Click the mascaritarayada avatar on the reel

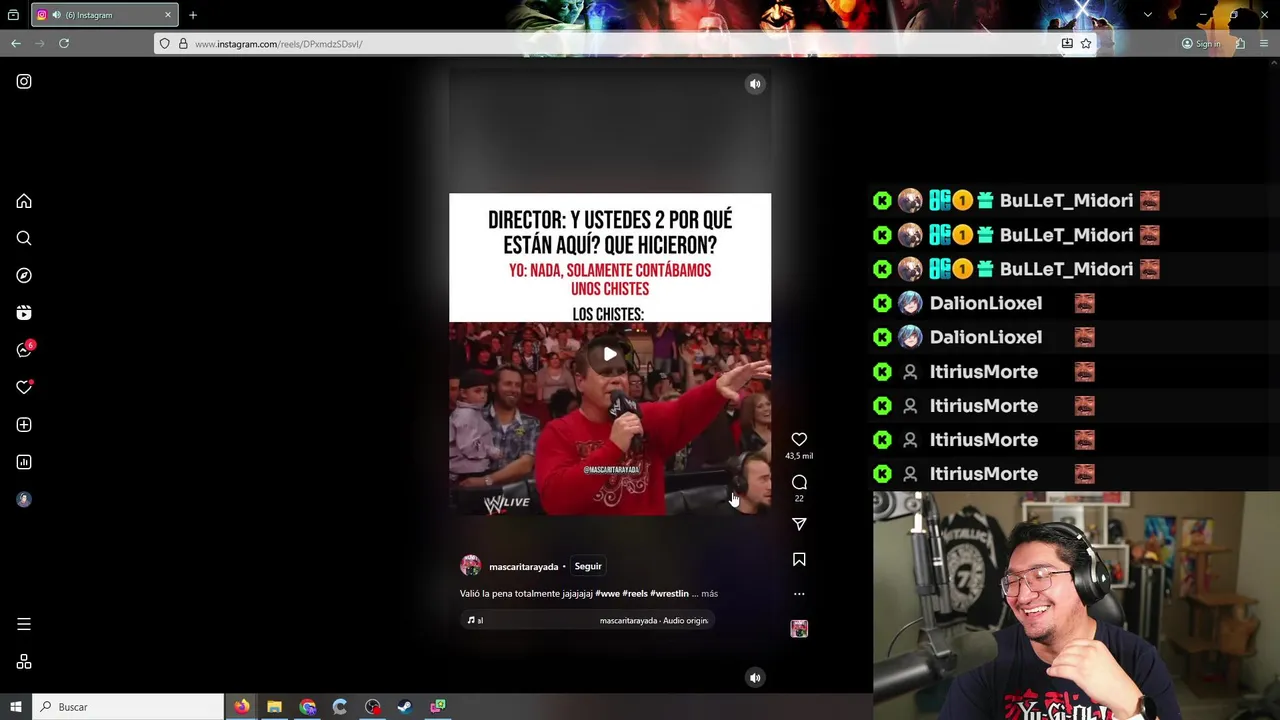(470, 566)
